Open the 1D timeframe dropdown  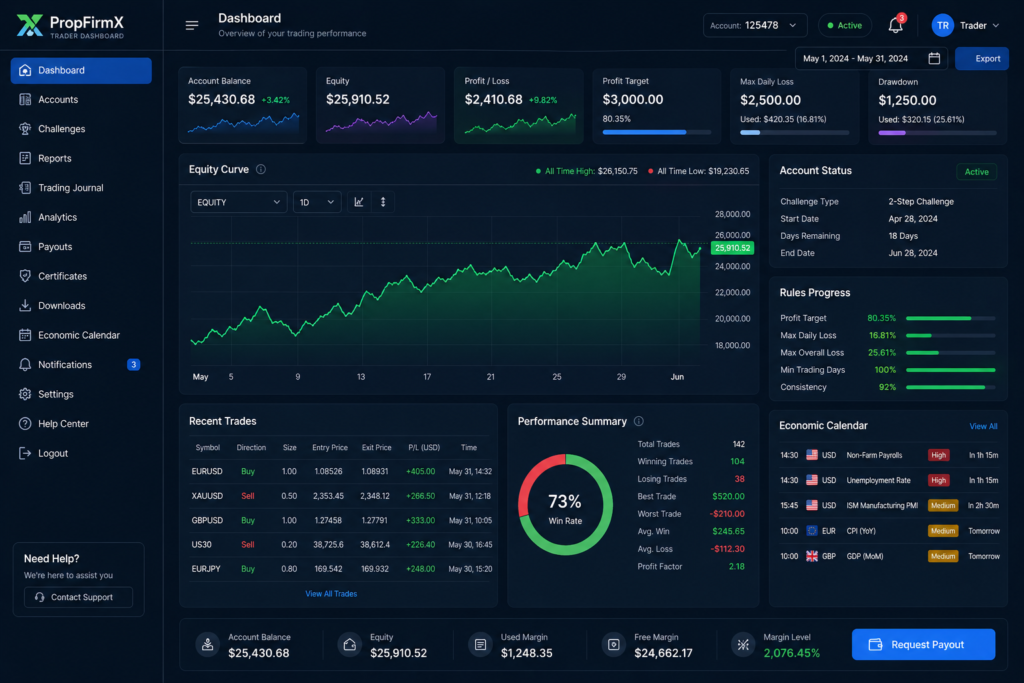pos(316,202)
